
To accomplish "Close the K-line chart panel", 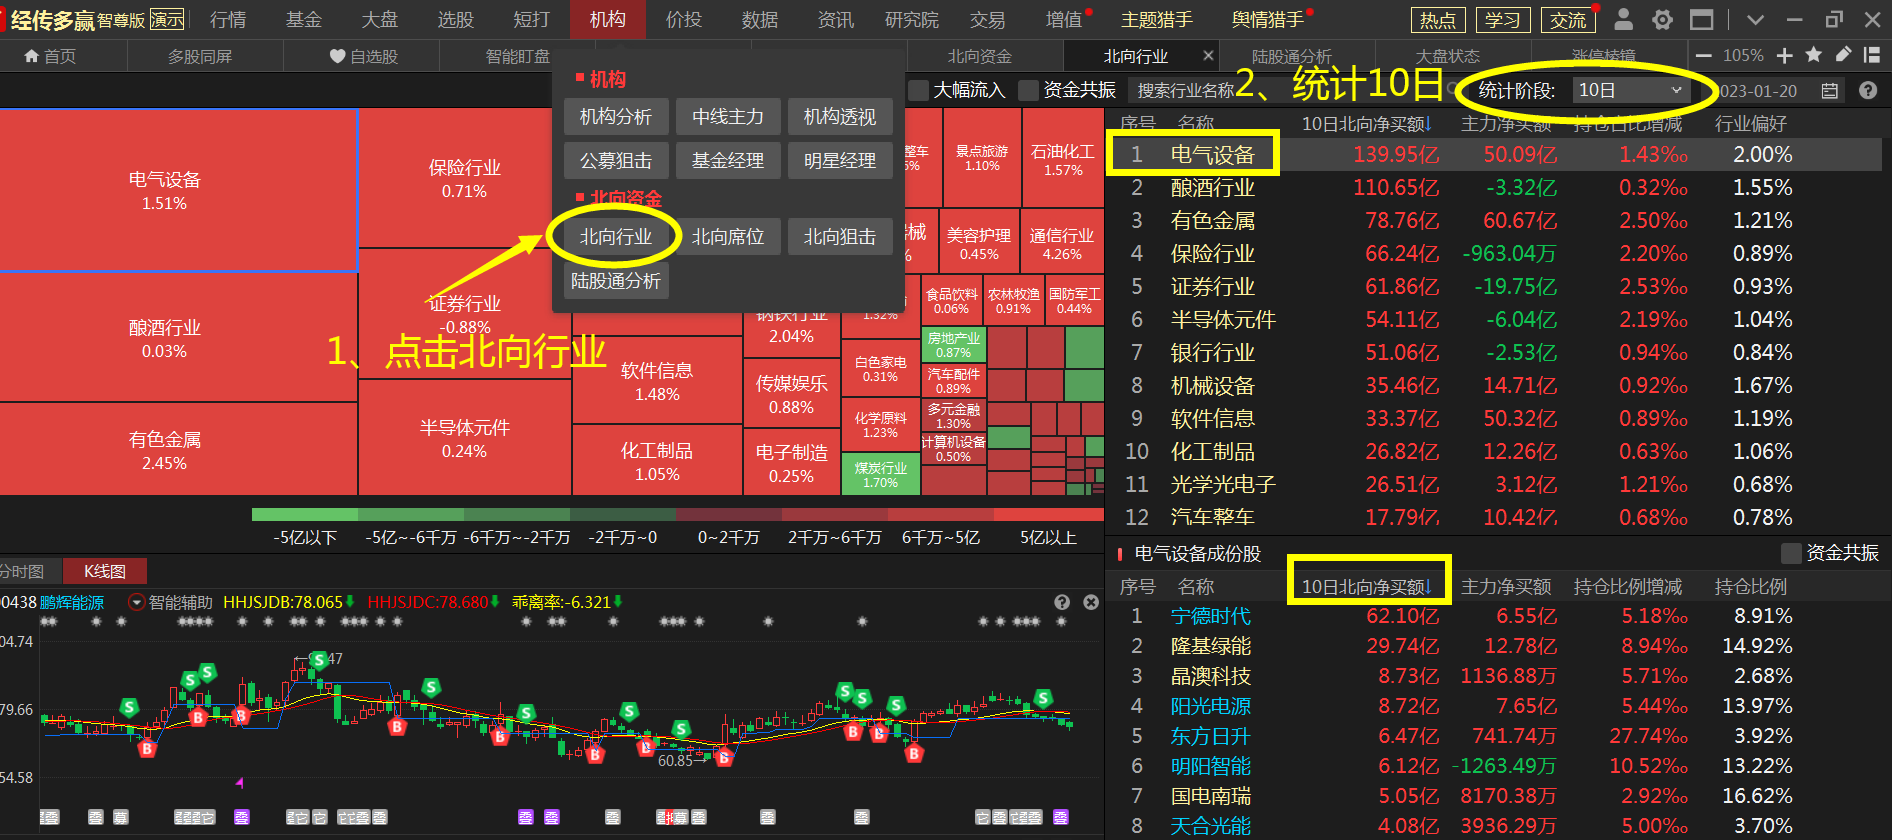I will pos(1091,602).
